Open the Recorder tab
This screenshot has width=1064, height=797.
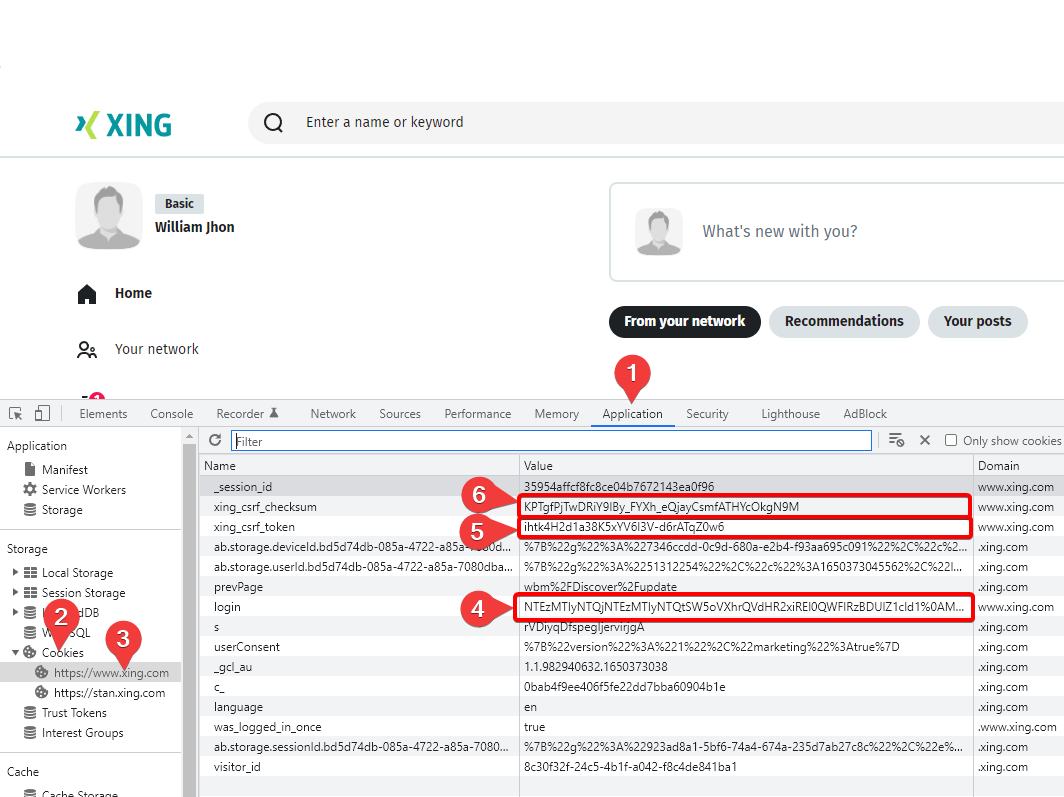point(247,414)
